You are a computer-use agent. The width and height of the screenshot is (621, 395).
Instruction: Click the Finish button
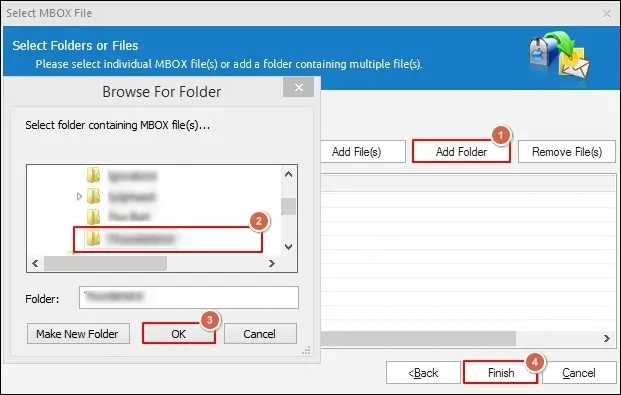point(501,372)
